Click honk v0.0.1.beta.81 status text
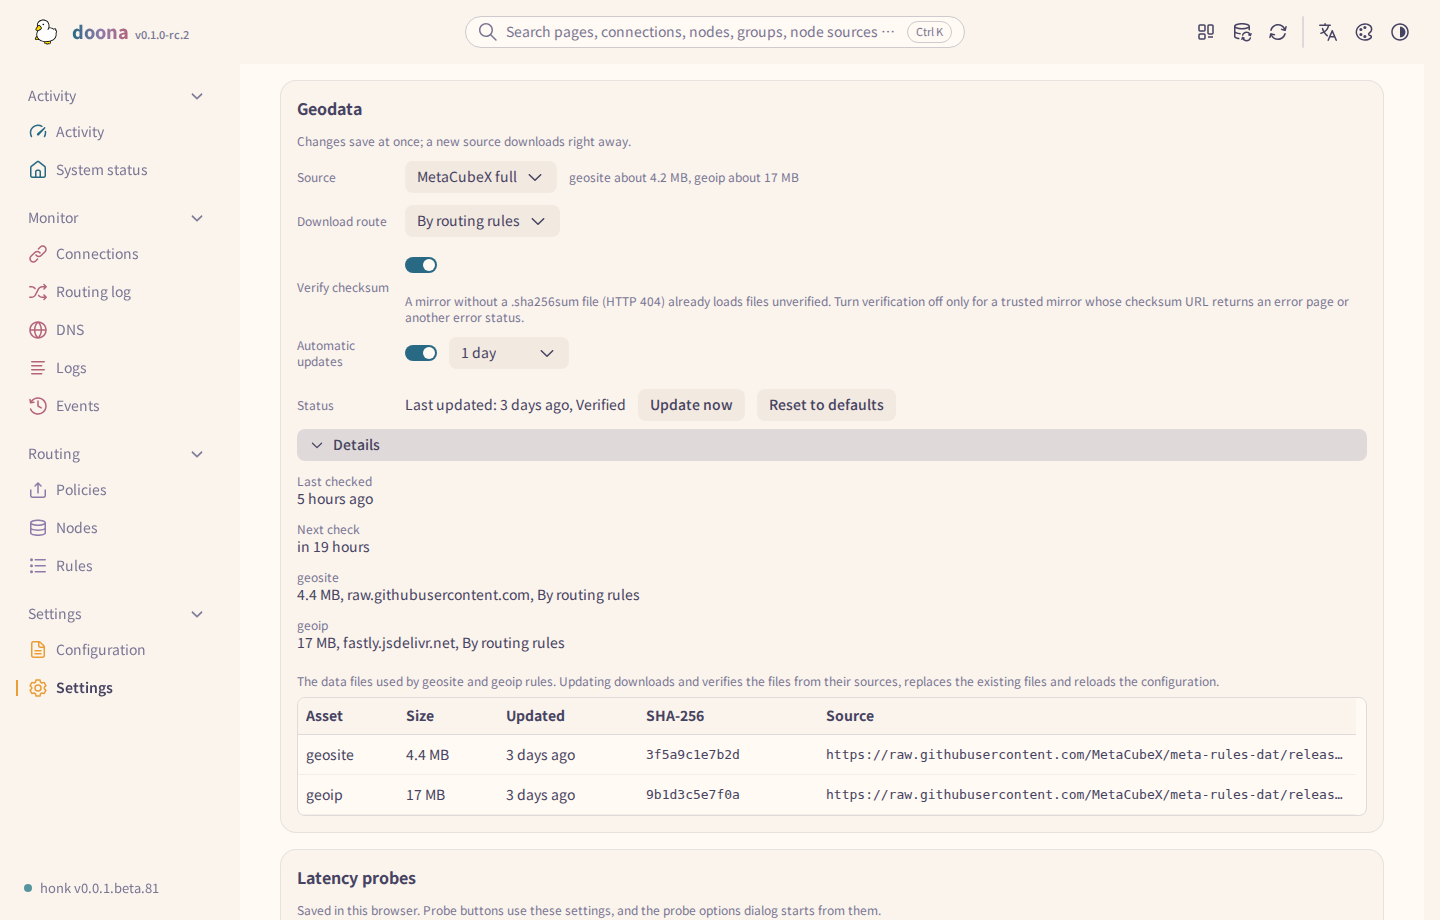Screen dimensions: 1440x920 coord(99,888)
